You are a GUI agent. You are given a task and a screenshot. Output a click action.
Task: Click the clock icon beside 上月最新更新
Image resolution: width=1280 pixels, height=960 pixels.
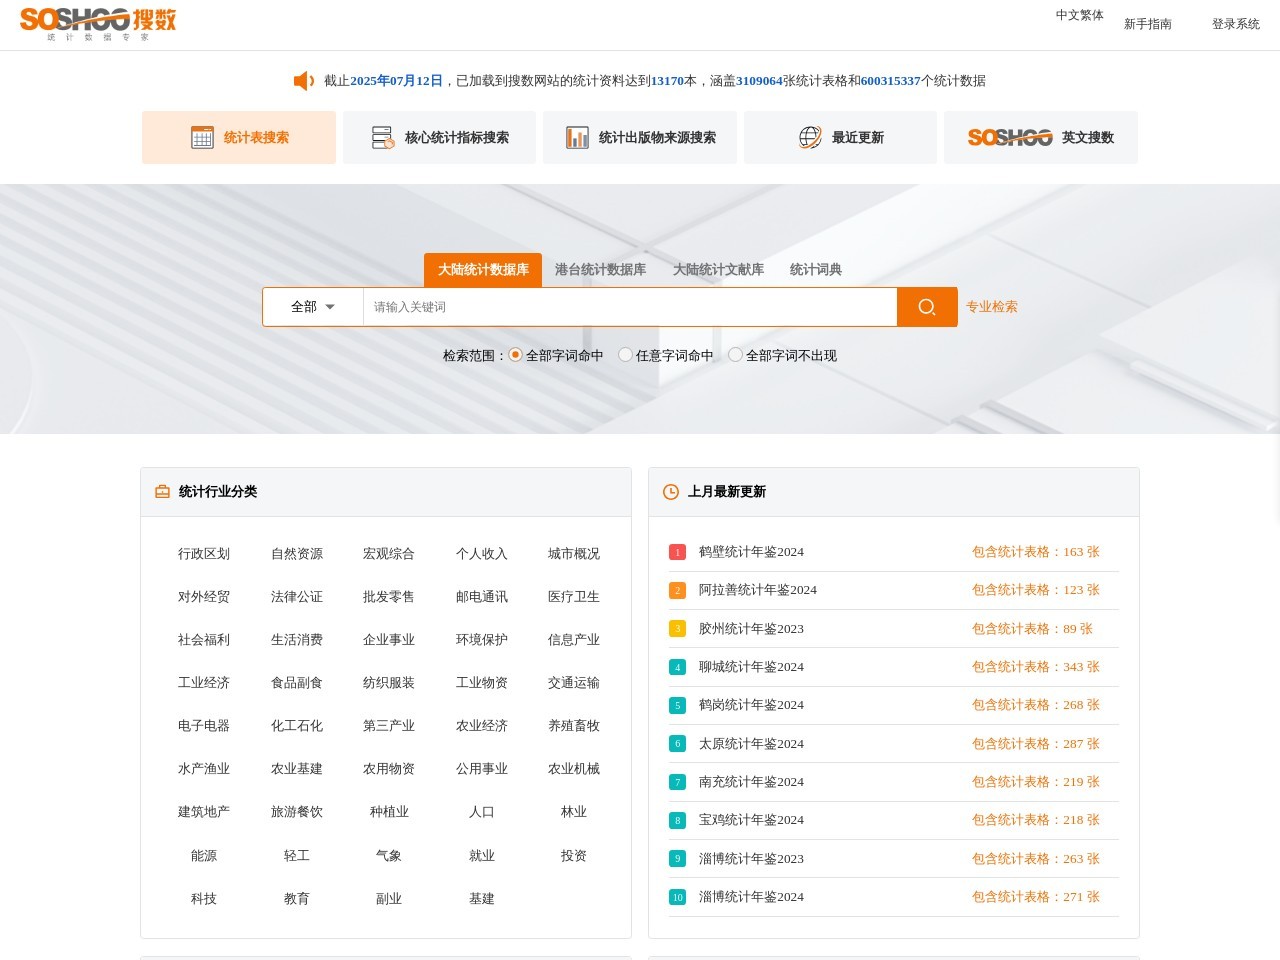pos(669,491)
